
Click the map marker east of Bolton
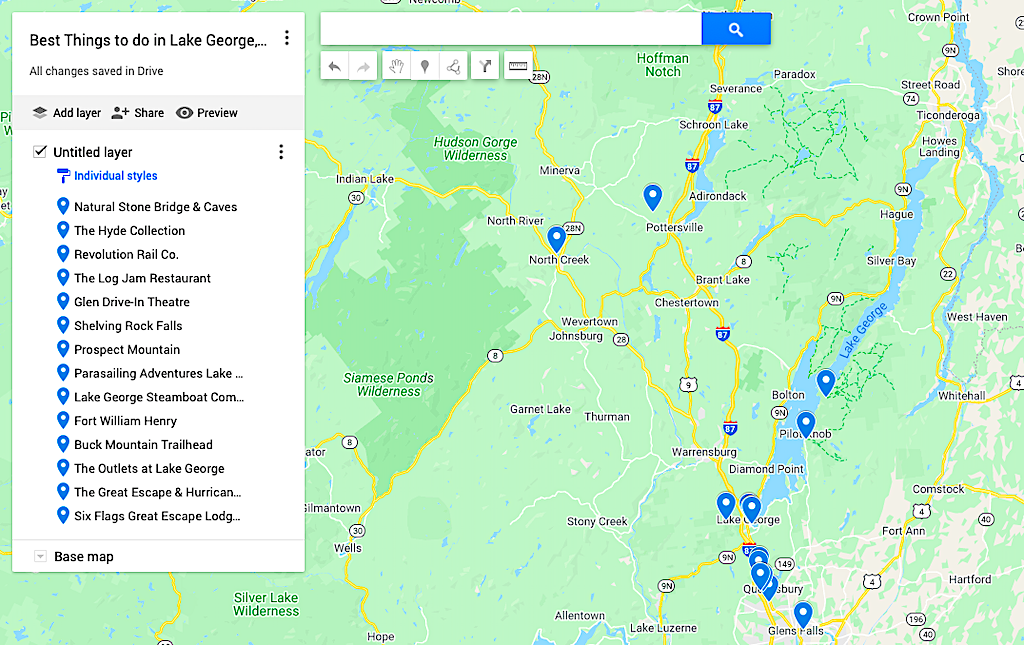825,382
